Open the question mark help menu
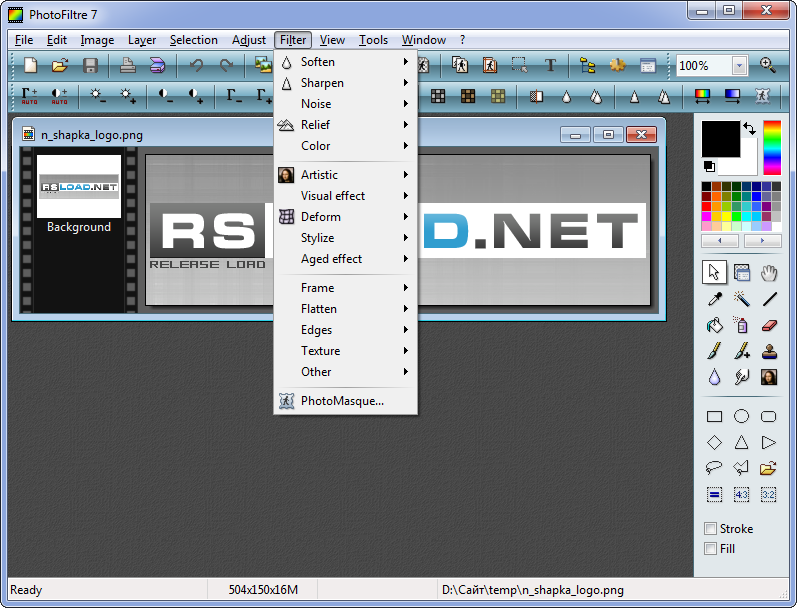The image size is (797, 608). pyautogui.click(x=462, y=40)
